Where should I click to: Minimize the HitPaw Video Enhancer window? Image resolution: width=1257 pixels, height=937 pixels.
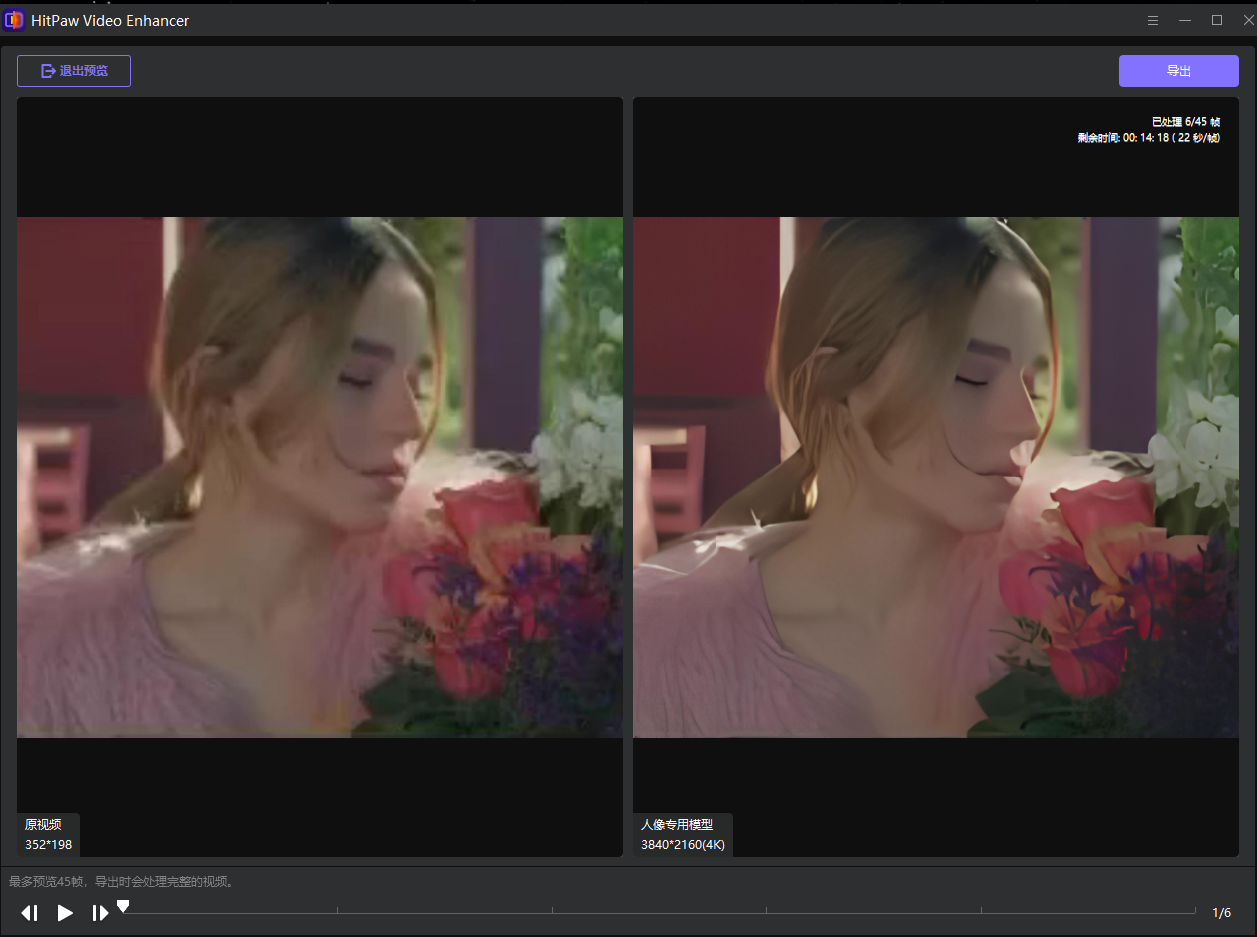(1185, 20)
